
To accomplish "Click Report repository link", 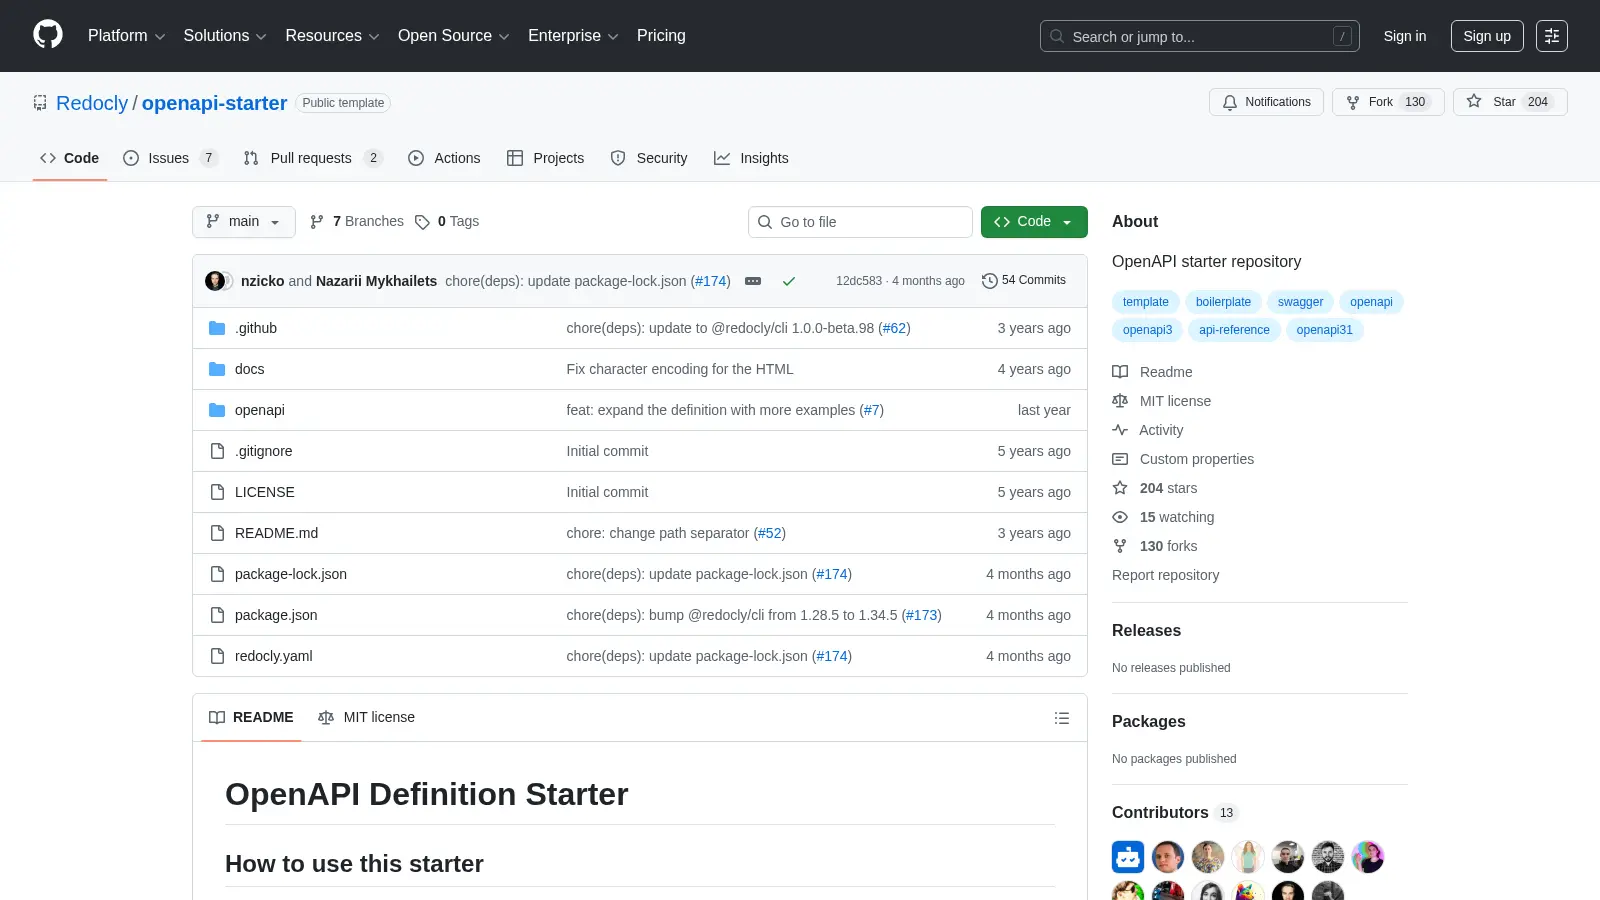I will click(1165, 575).
